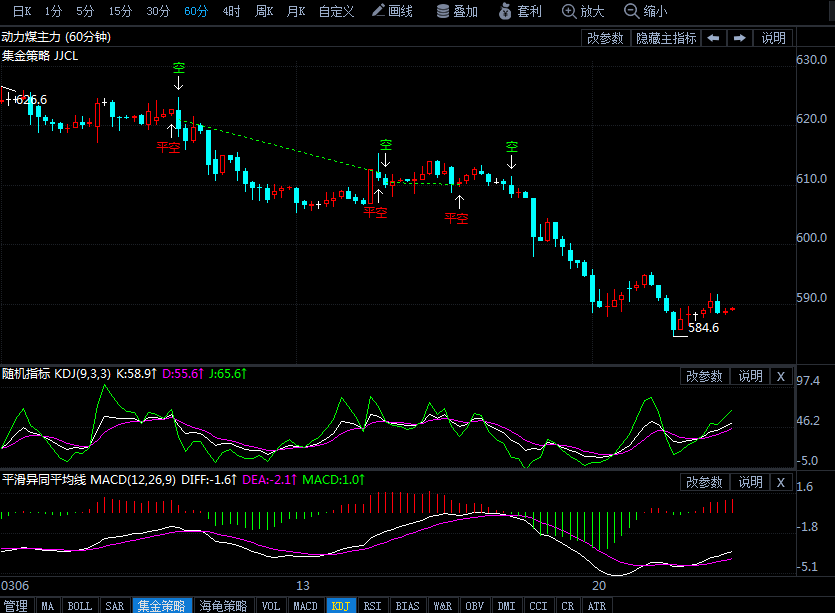
Task: Go to the next indicator with the right arrow
Action: pos(740,38)
